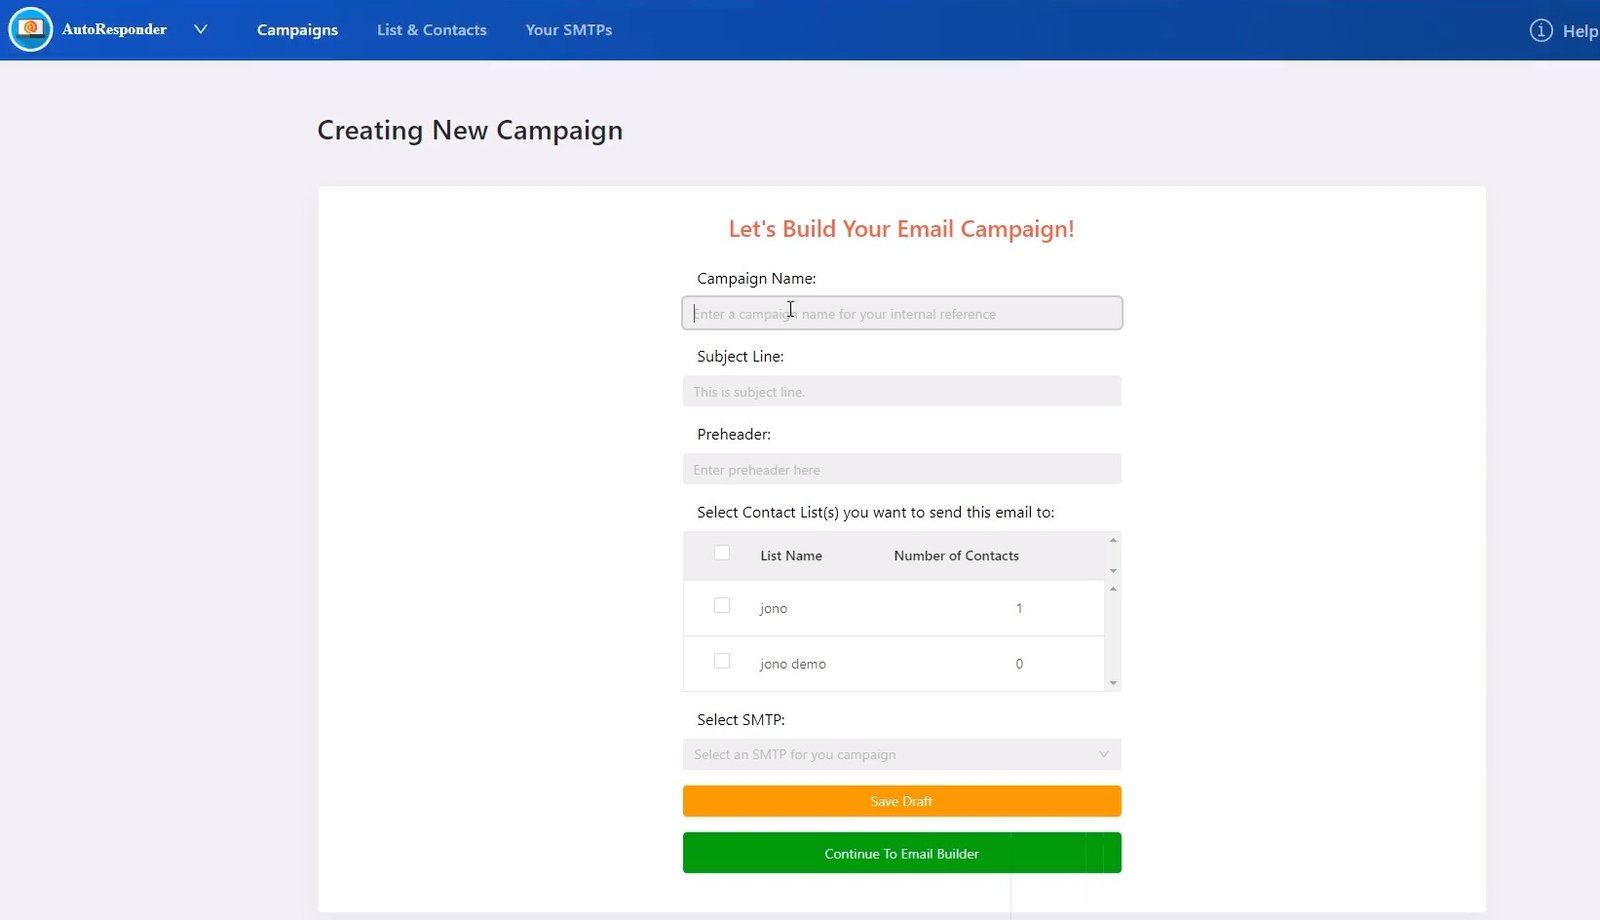
Task: Open Your SMTPs page
Action: pos(568,30)
